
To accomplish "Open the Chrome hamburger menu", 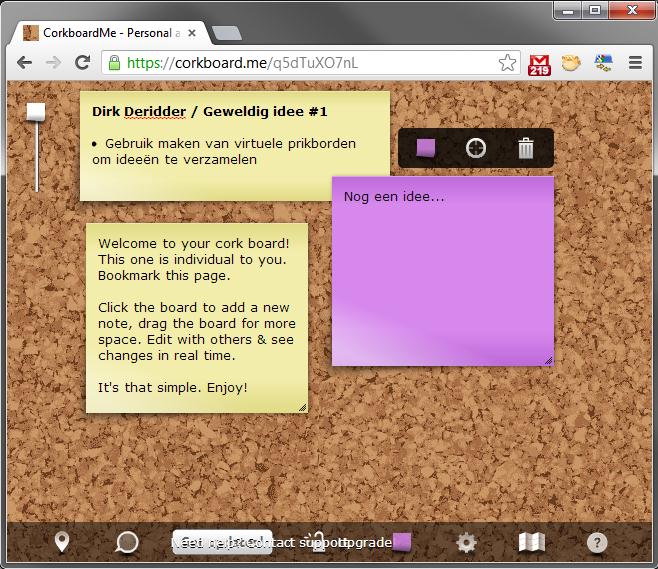I will click(x=635, y=63).
